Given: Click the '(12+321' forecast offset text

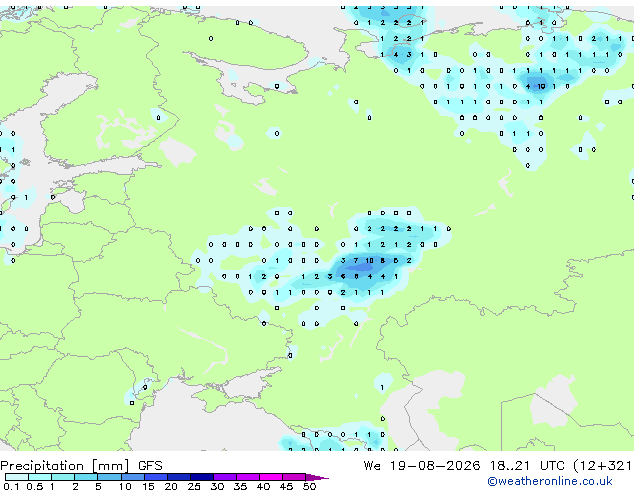Looking at the screenshot, I should 603,466.
